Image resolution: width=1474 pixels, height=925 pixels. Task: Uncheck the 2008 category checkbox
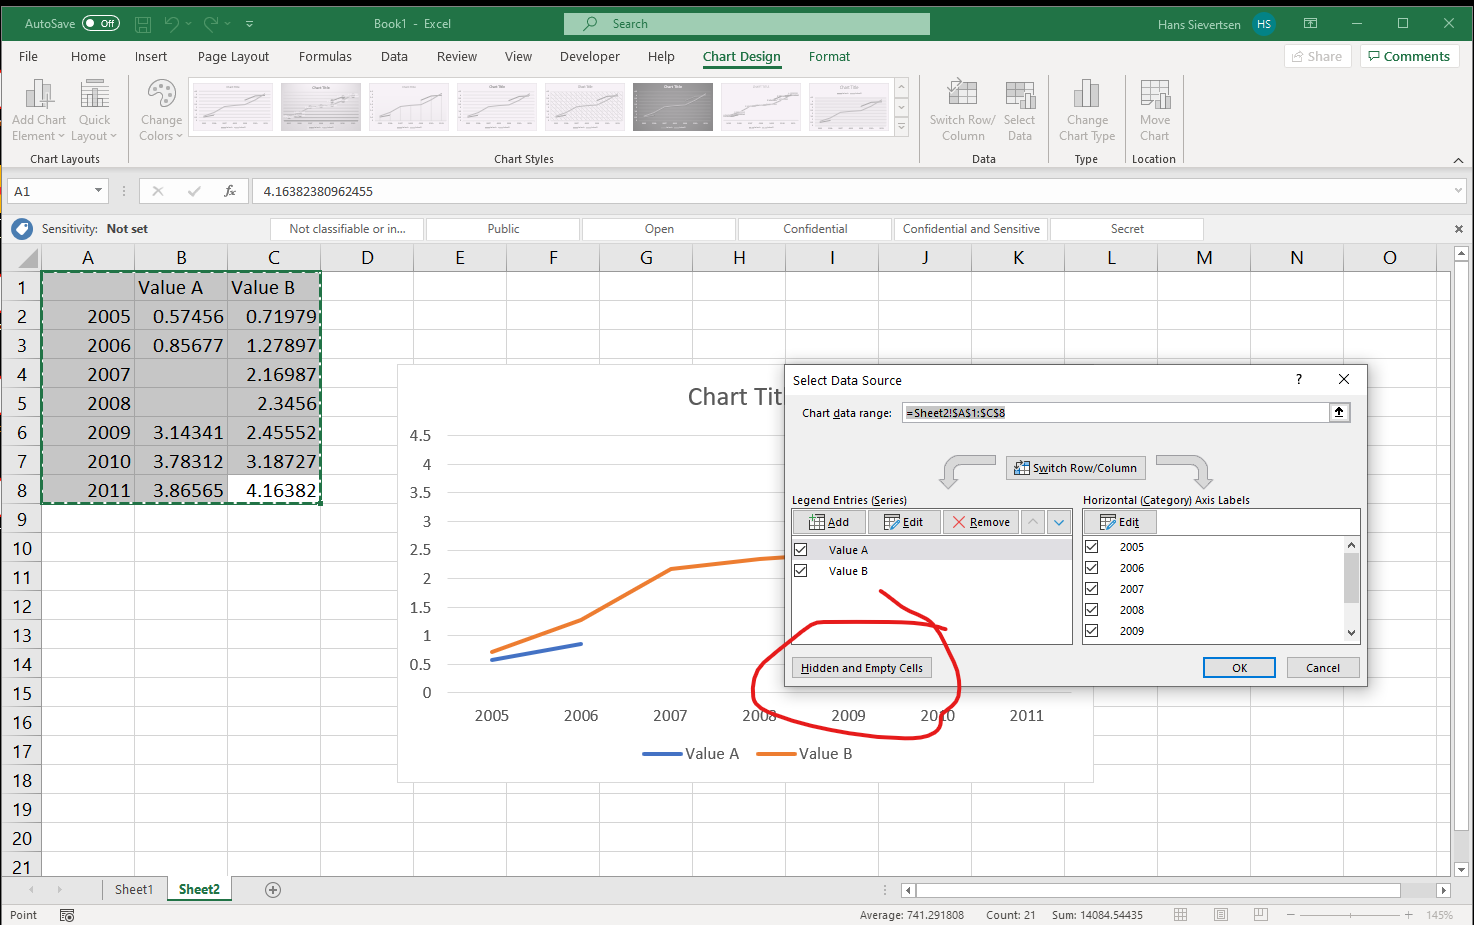point(1092,609)
